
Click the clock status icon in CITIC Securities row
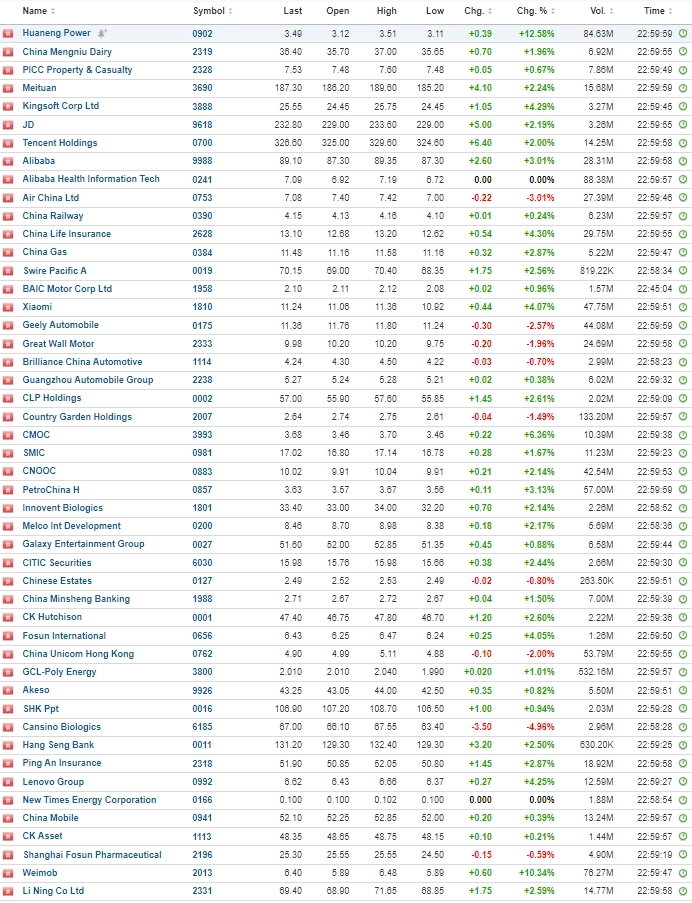pyautogui.click(x=683, y=563)
